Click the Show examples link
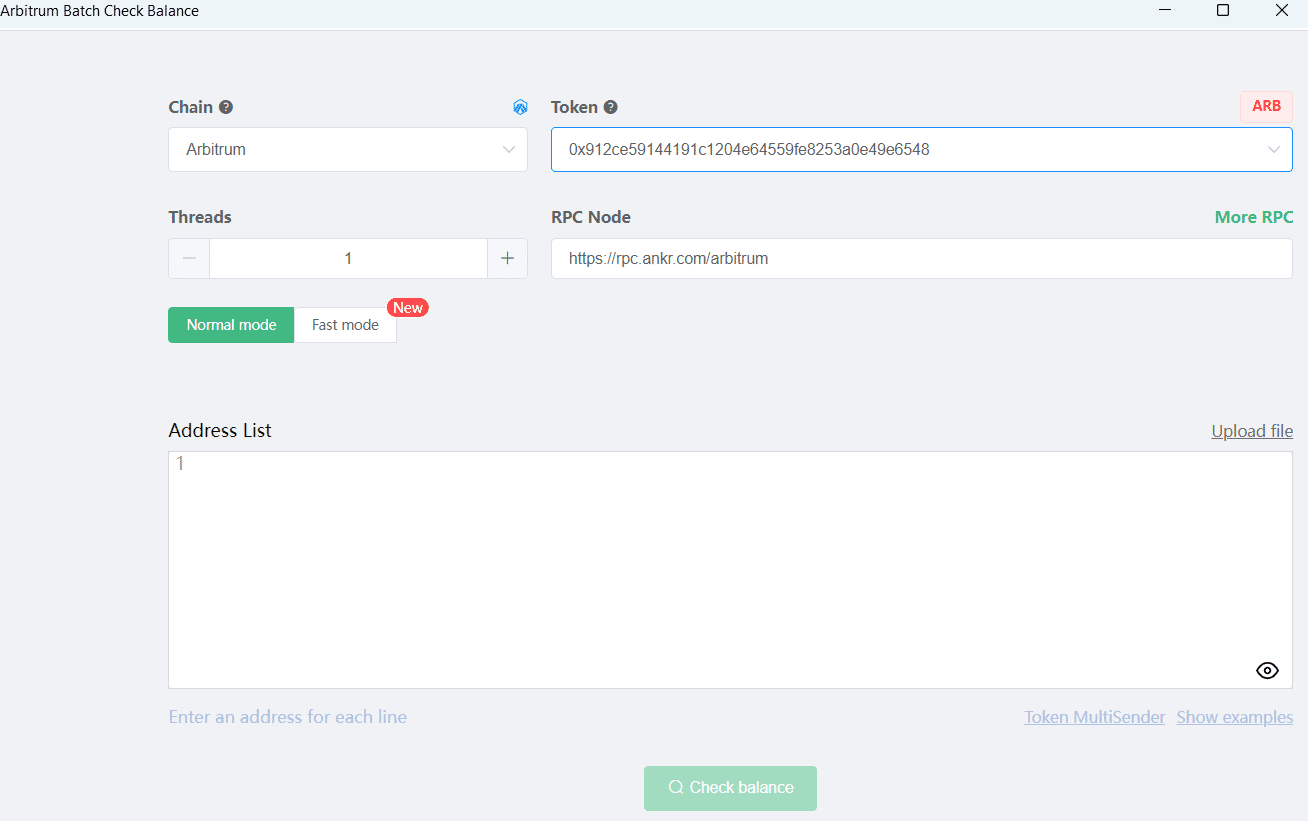The image size is (1308, 821). point(1235,717)
